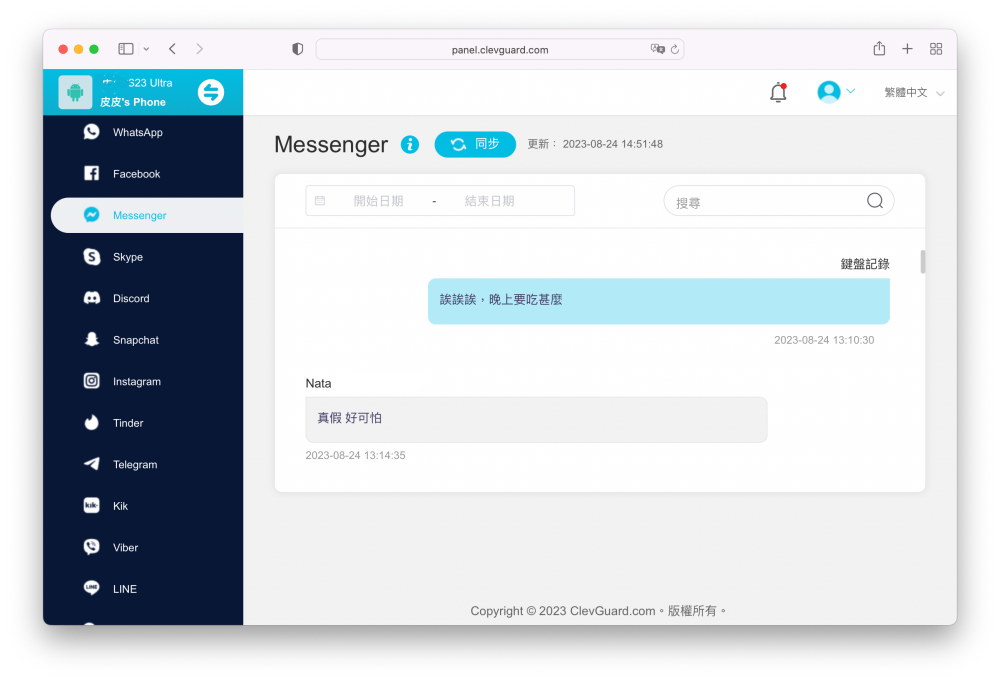Image resolution: width=1000 pixels, height=682 pixels.
Task: Open Snapchat ghost icon
Action: (92, 340)
